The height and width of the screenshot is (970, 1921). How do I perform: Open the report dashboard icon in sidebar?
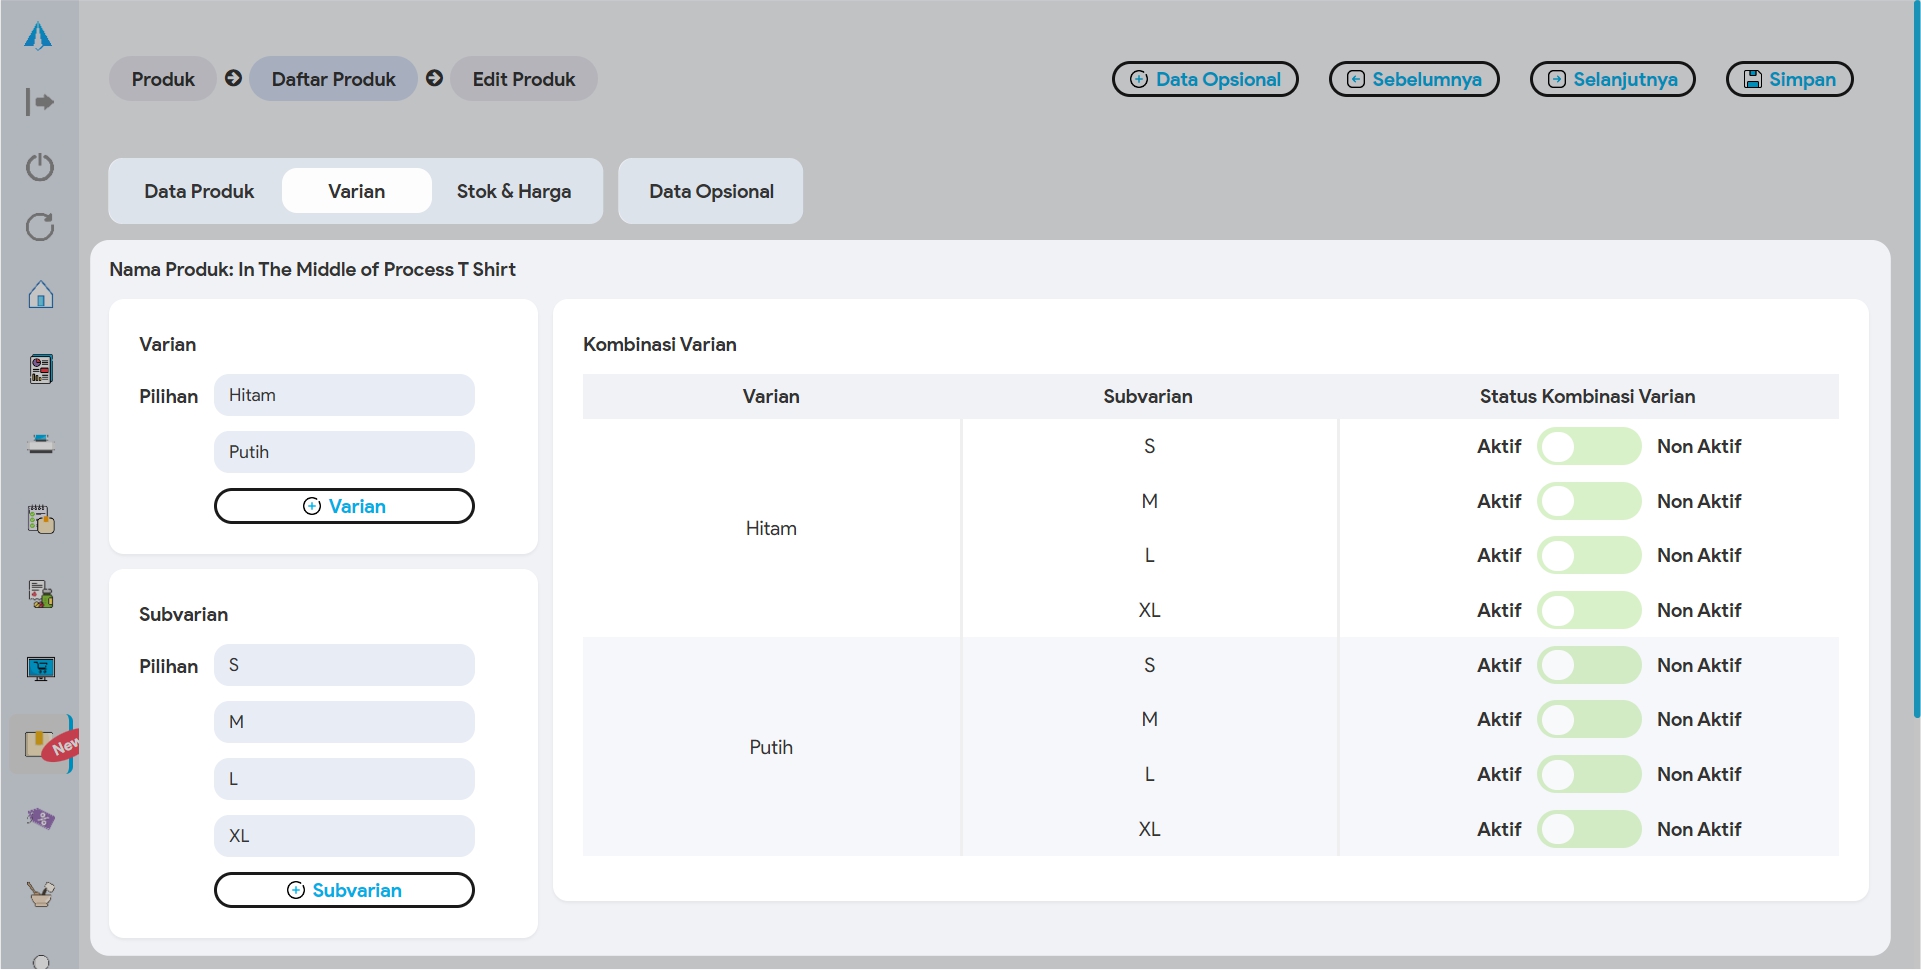coord(40,369)
